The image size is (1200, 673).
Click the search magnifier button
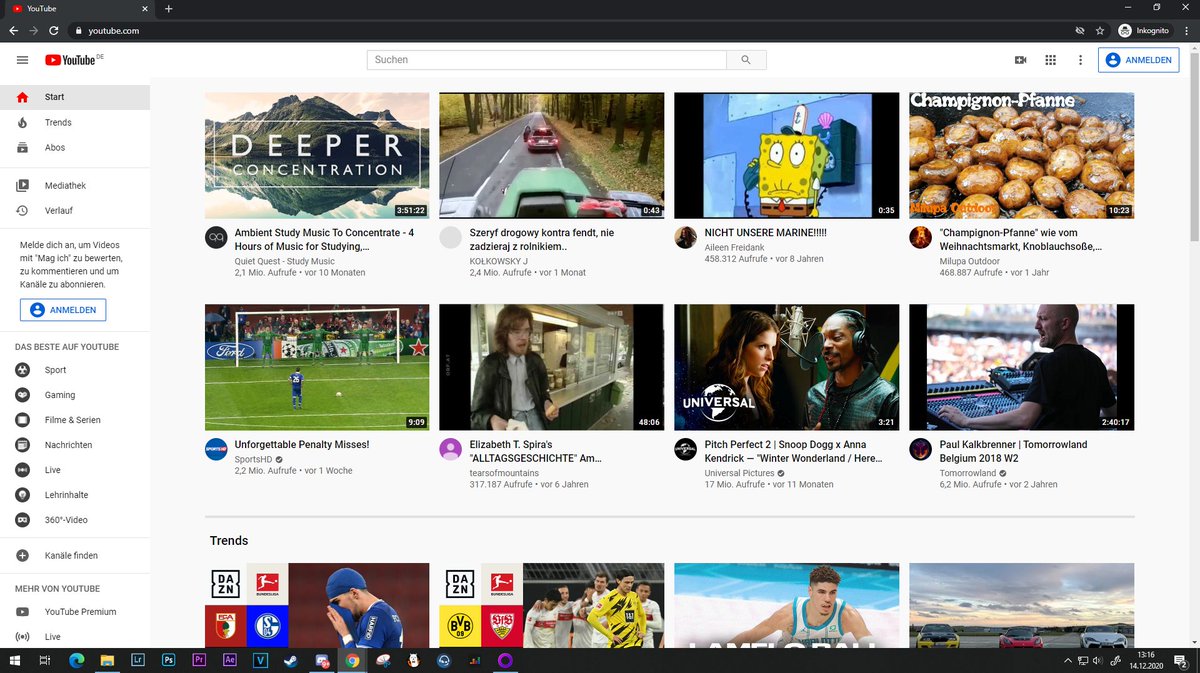pos(746,60)
